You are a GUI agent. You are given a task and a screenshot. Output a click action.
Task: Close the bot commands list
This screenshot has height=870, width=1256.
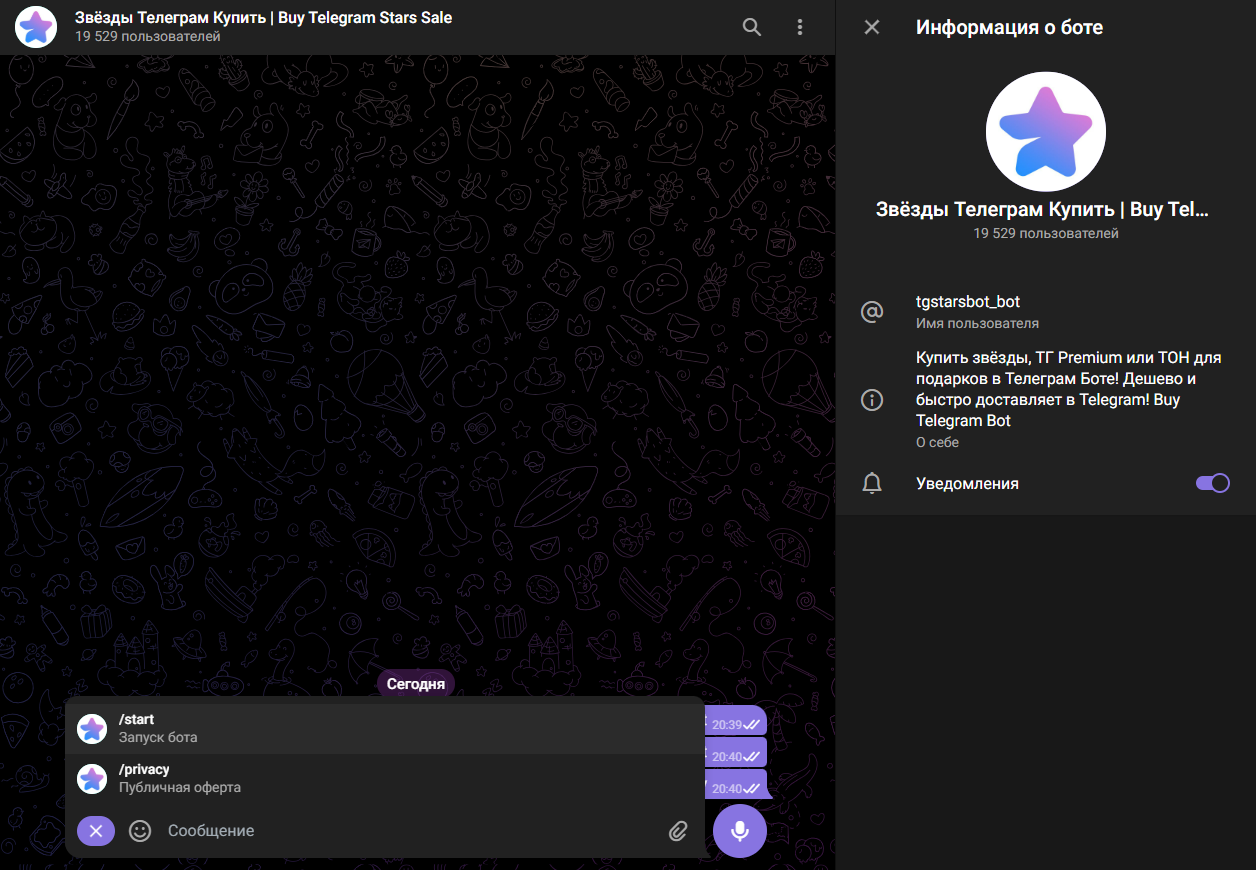pyautogui.click(x=96, y=831)
